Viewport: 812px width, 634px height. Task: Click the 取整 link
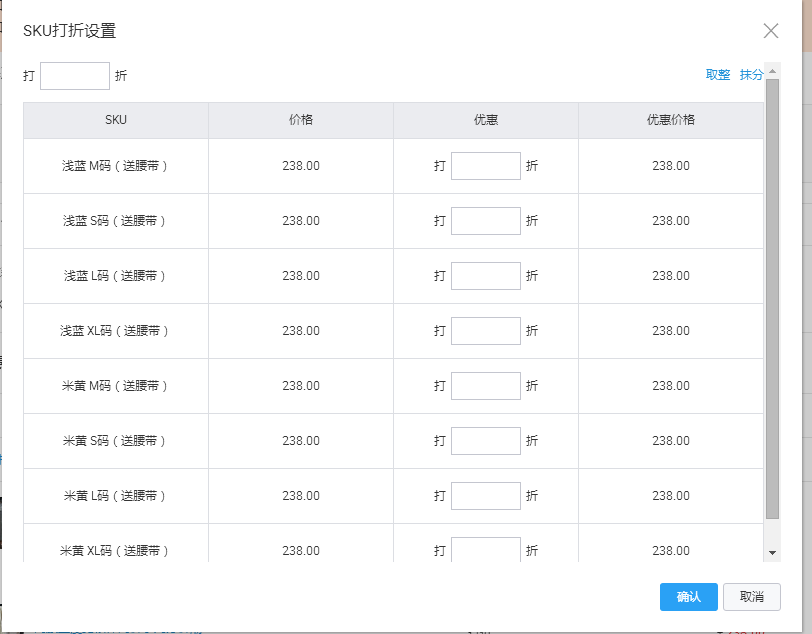coord(718,75)
